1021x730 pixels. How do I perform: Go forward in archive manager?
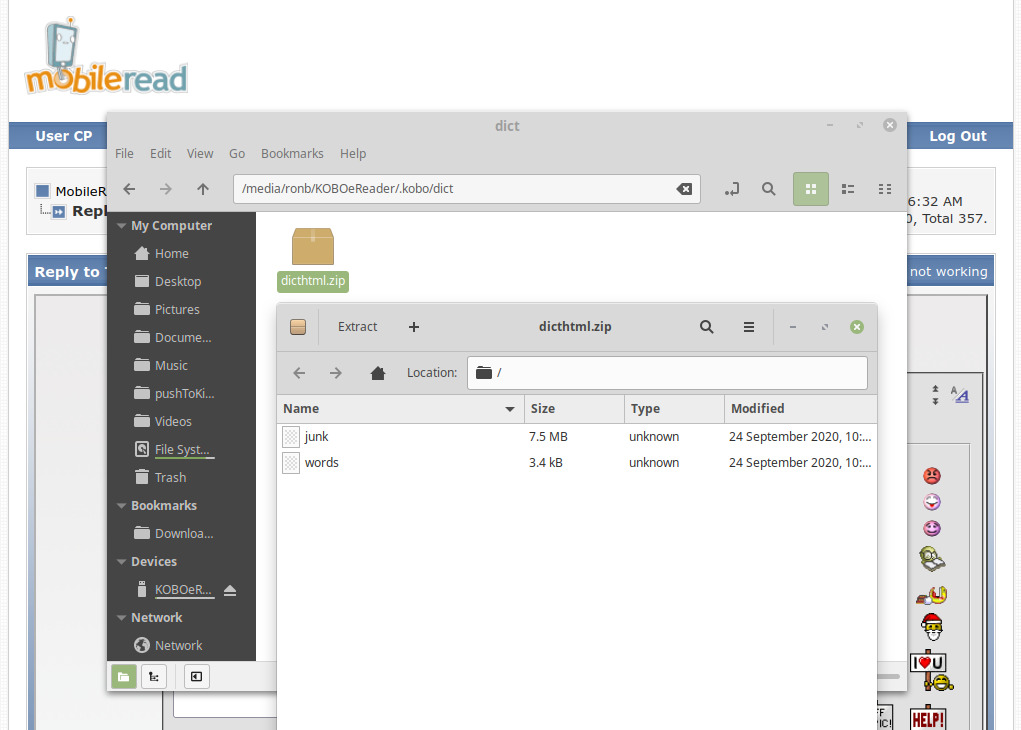(x=336, y=373)
